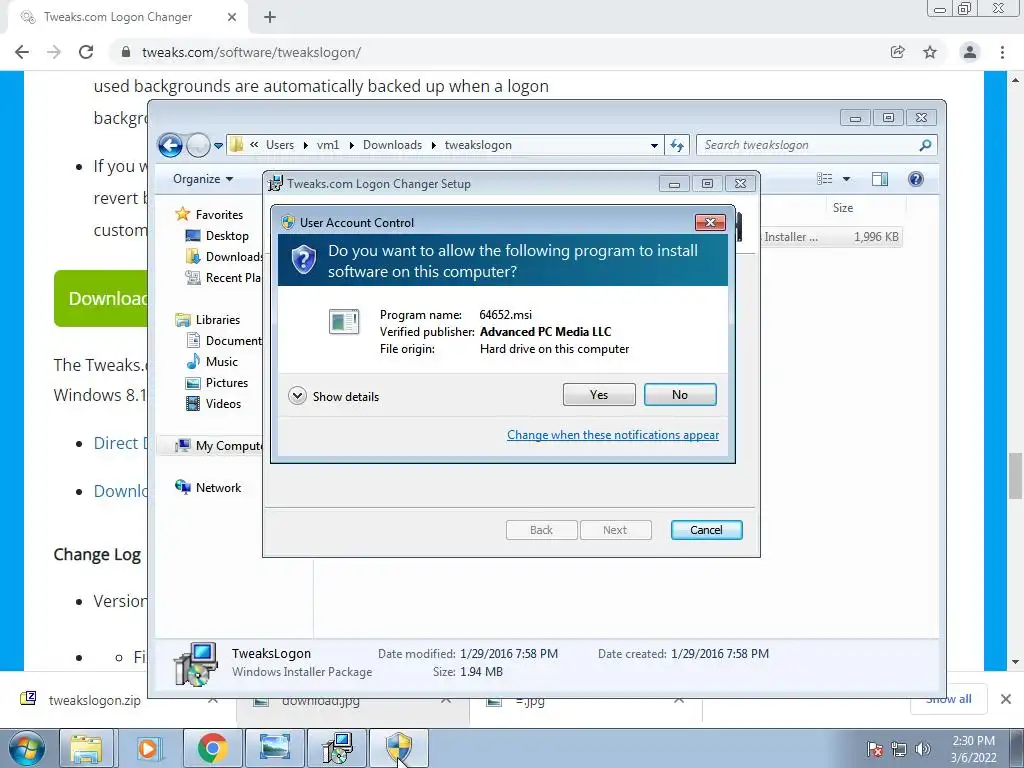Click the UAC shield question icon
The width and height of the screenshot is (1024, 768).
click(304, 259)
